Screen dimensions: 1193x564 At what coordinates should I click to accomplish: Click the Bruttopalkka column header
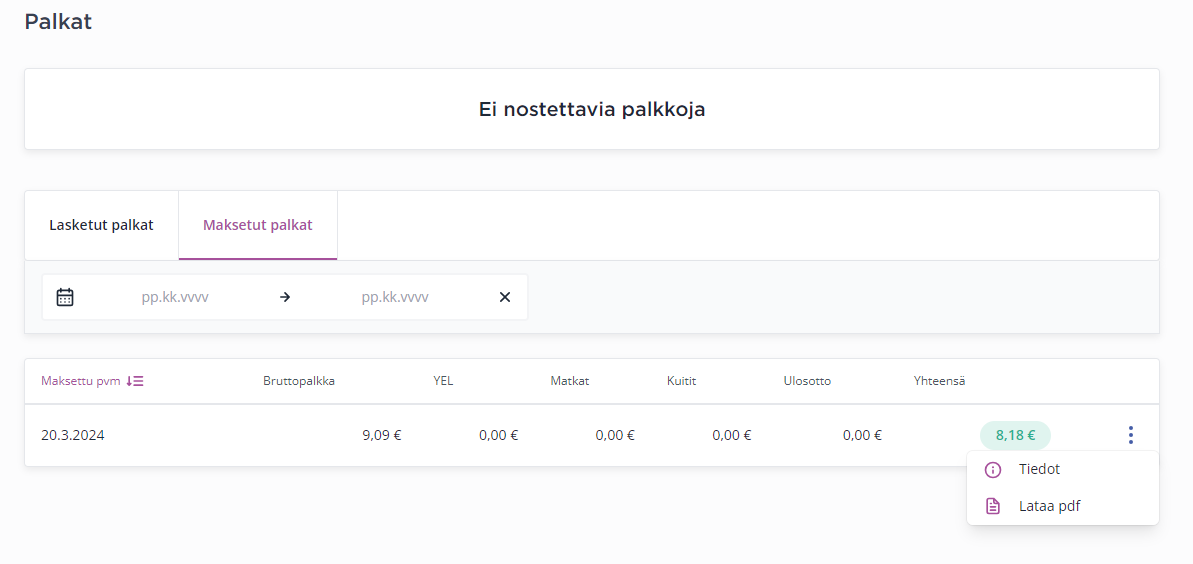tap(299, 381)
